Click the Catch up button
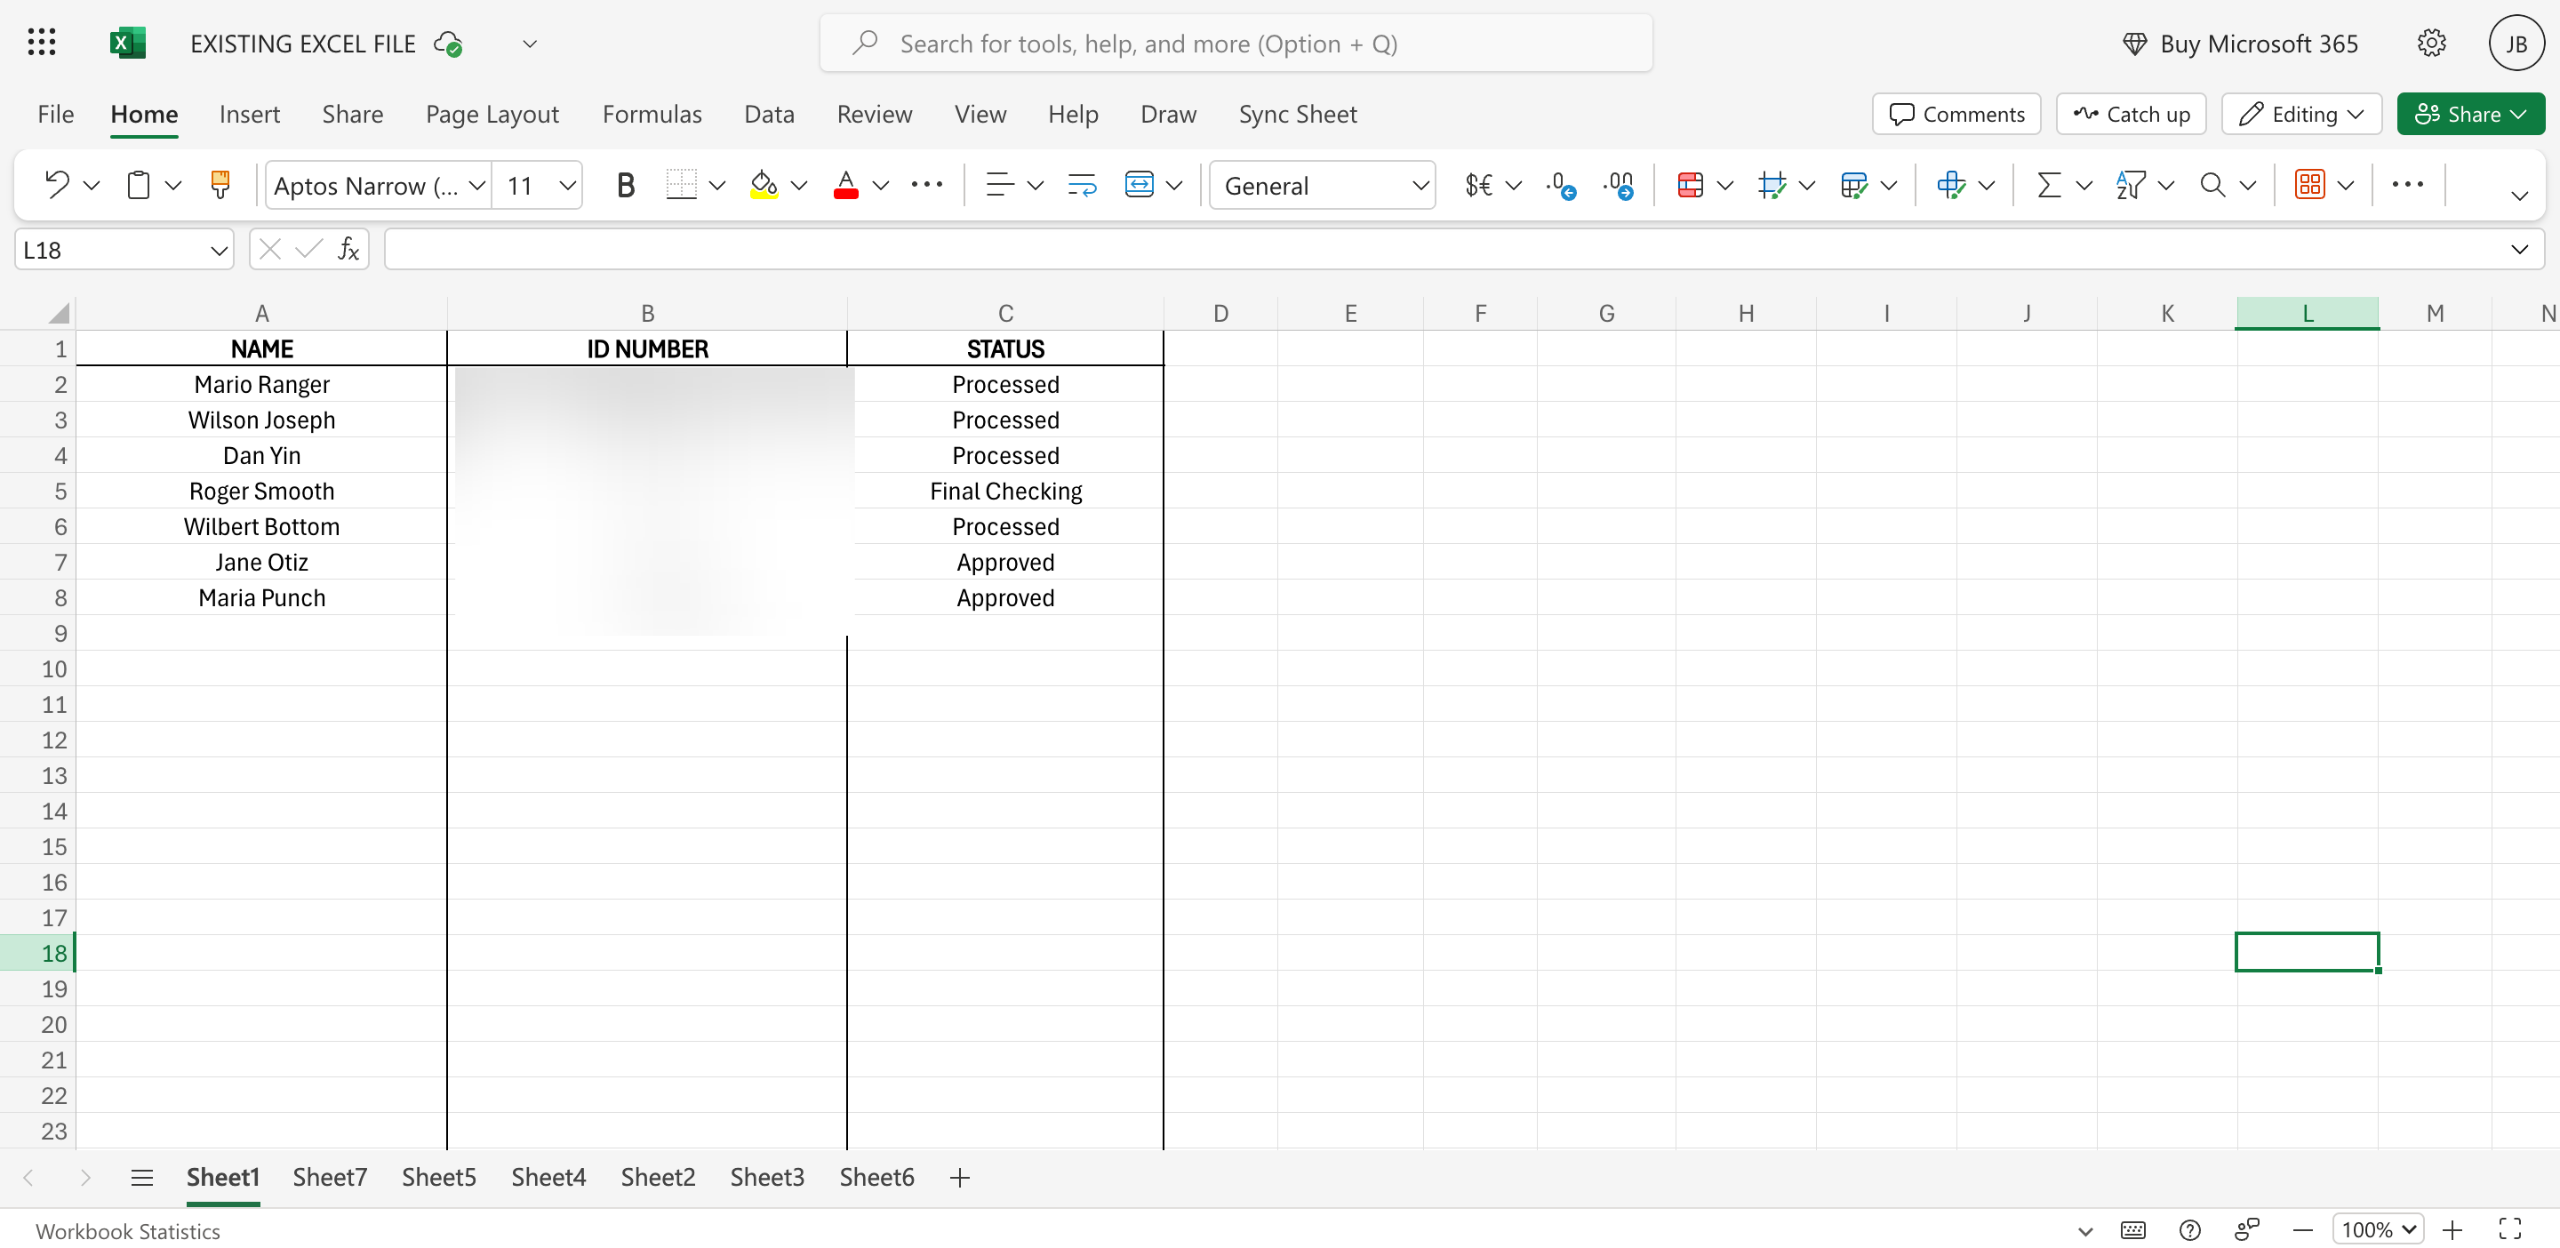This screenshot has width=2560, height=1248. pos(2132,114)
